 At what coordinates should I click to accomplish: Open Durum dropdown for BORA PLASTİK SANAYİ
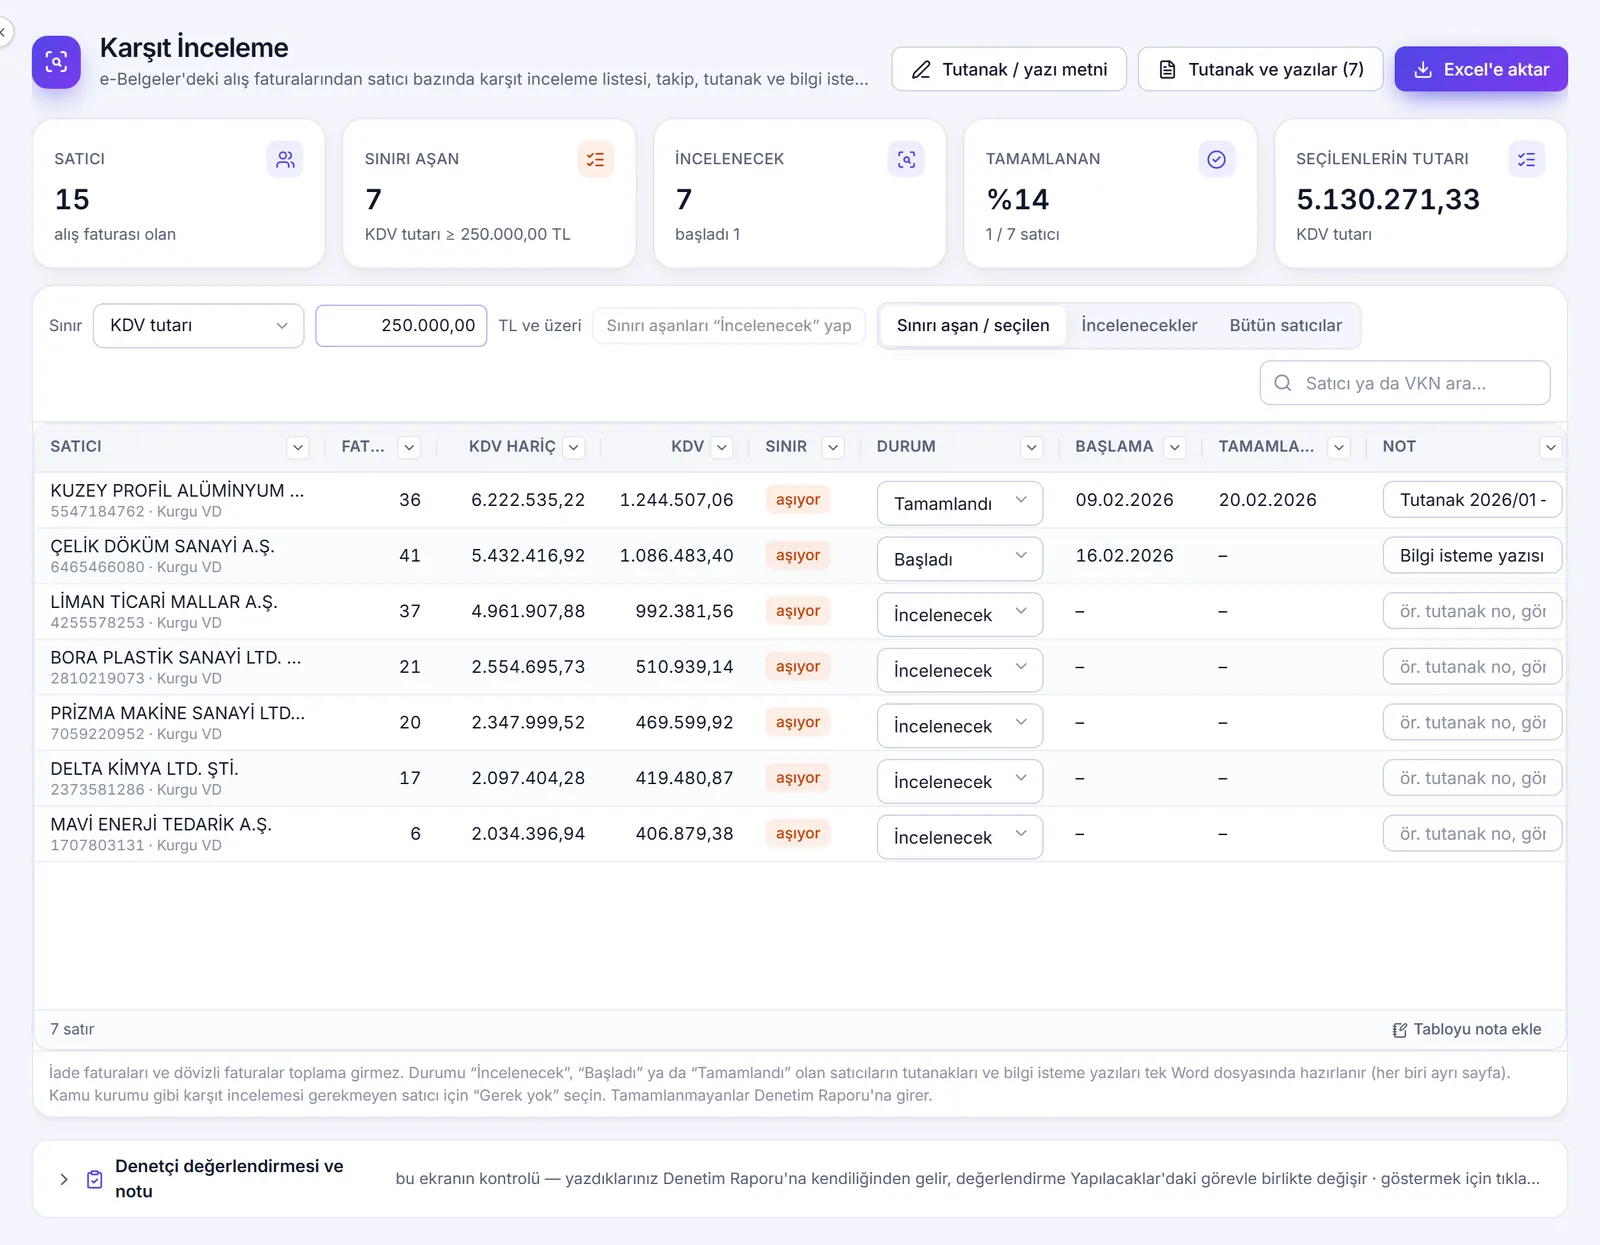point(960,670)
